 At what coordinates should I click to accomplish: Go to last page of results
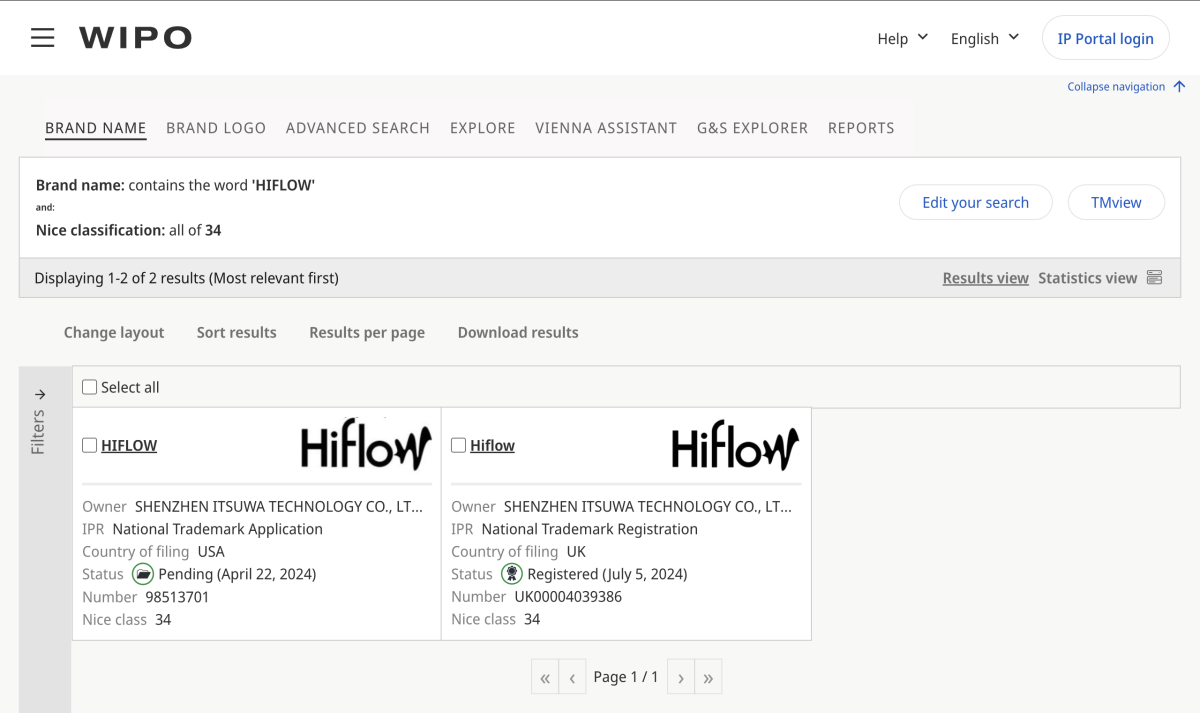pos(708,678)
